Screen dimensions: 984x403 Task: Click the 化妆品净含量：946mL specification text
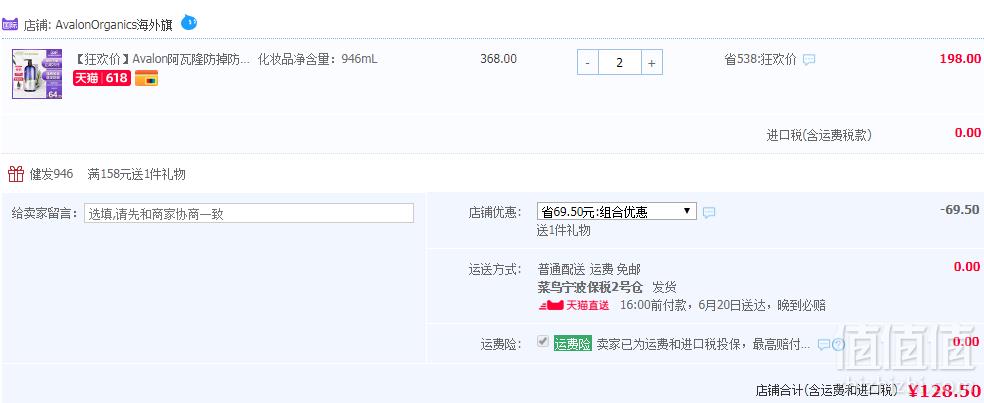coord(318,59)
